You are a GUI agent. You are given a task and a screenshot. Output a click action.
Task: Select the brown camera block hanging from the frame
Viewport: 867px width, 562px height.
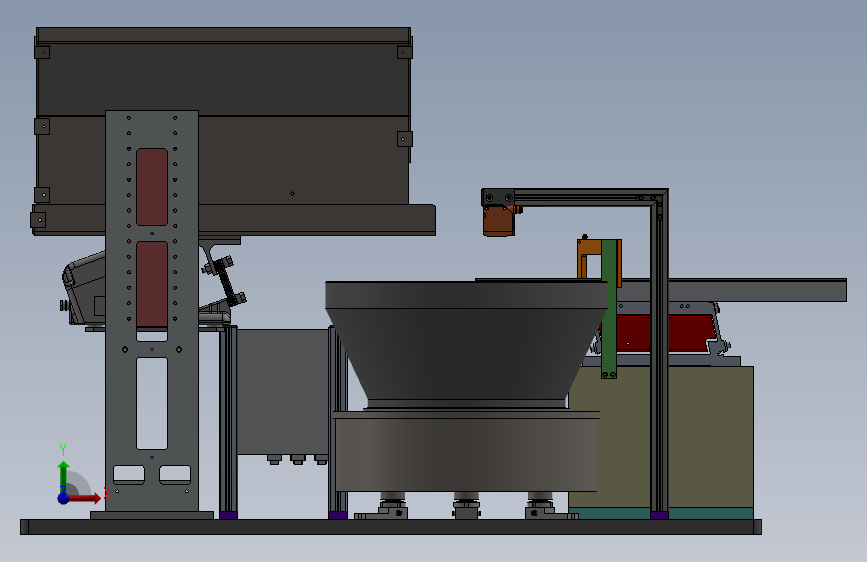499,221
